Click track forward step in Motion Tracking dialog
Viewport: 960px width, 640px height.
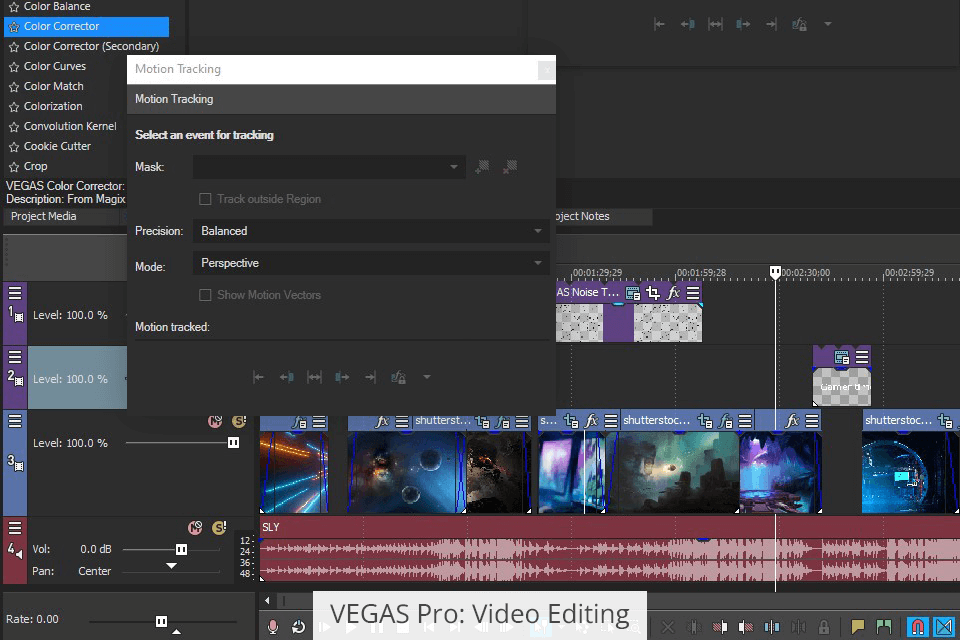click(x=342, y=377)
